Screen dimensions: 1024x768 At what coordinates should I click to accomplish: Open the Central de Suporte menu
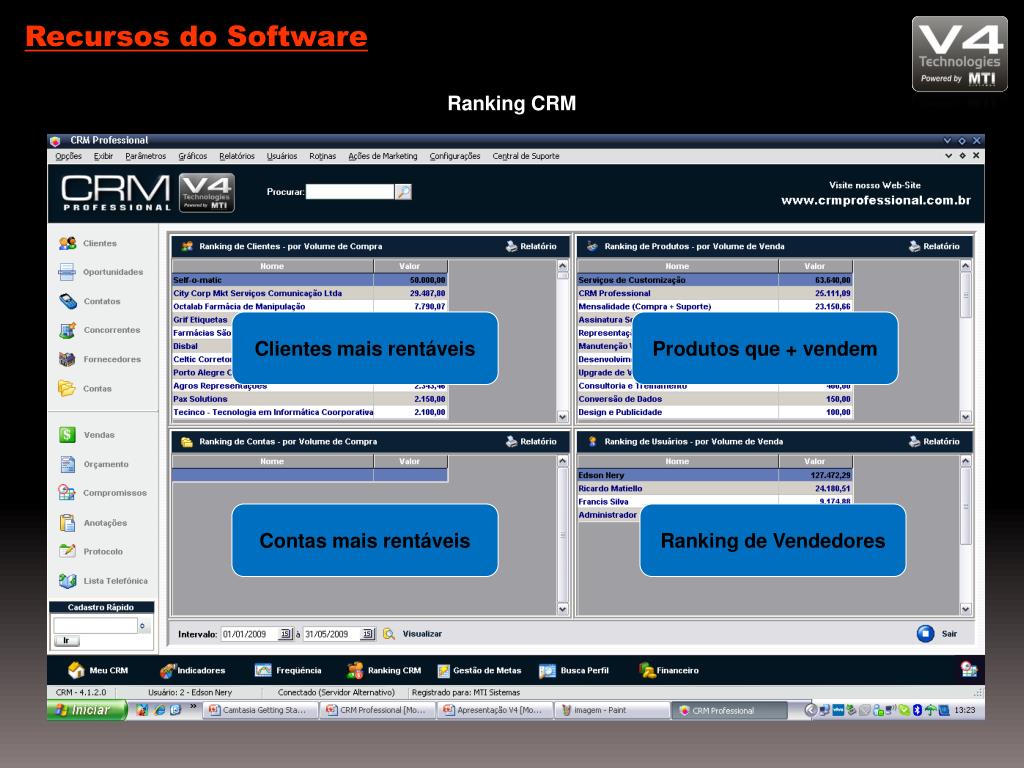point(526,156)
